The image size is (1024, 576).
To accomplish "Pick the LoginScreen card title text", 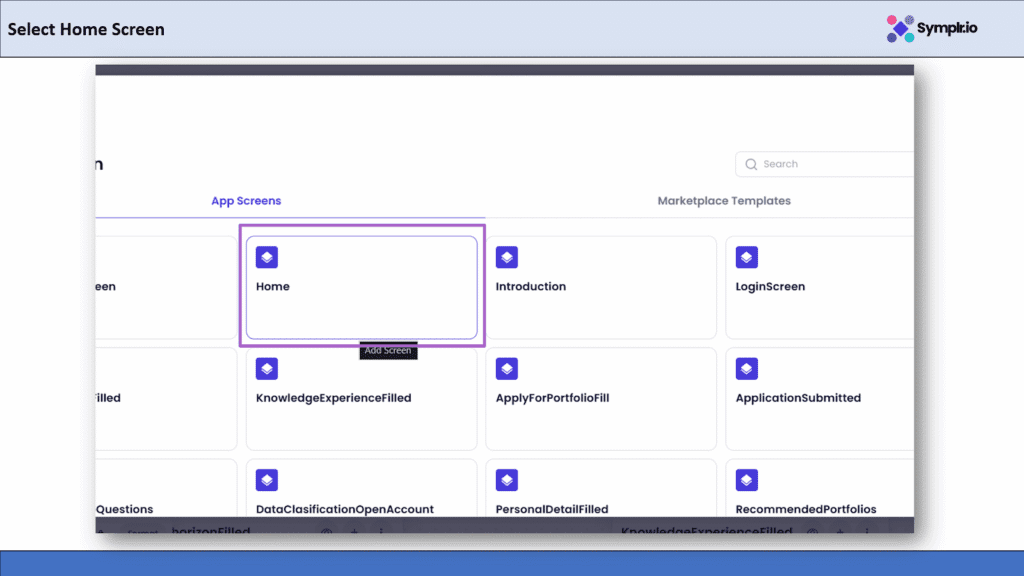I will [770, 286].
